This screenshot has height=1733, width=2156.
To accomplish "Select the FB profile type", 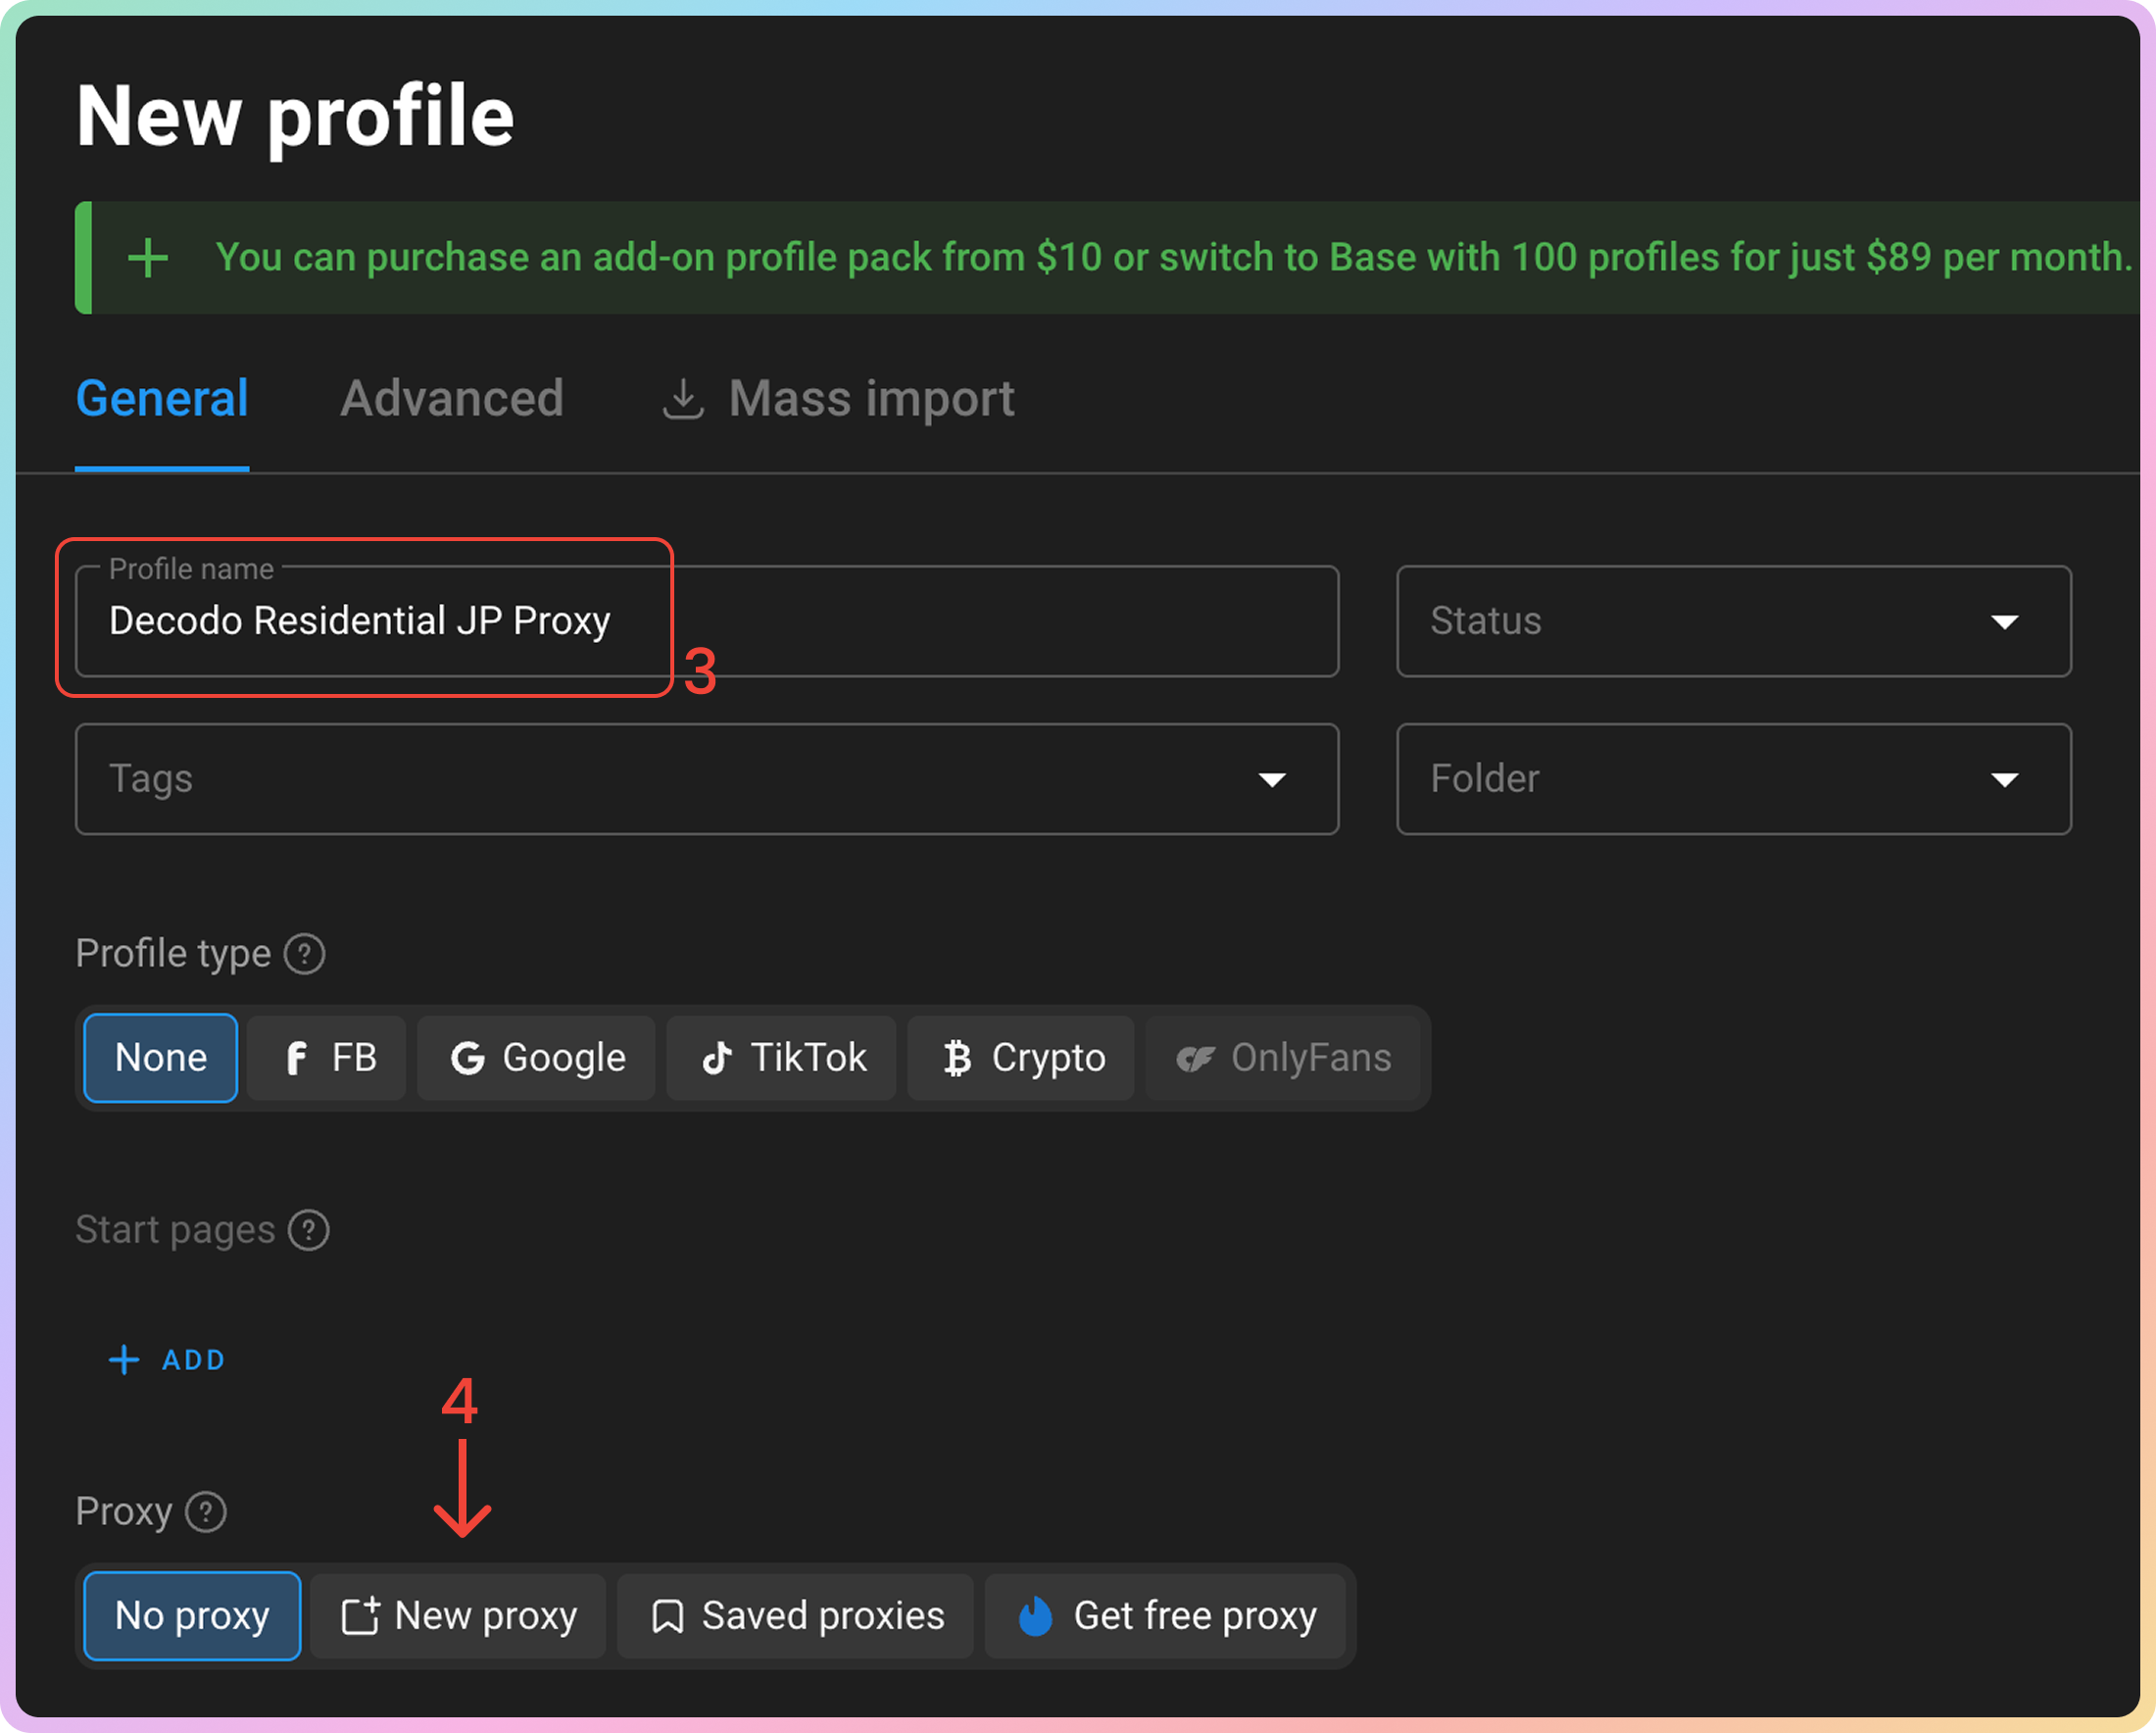I will point(327,1058).
